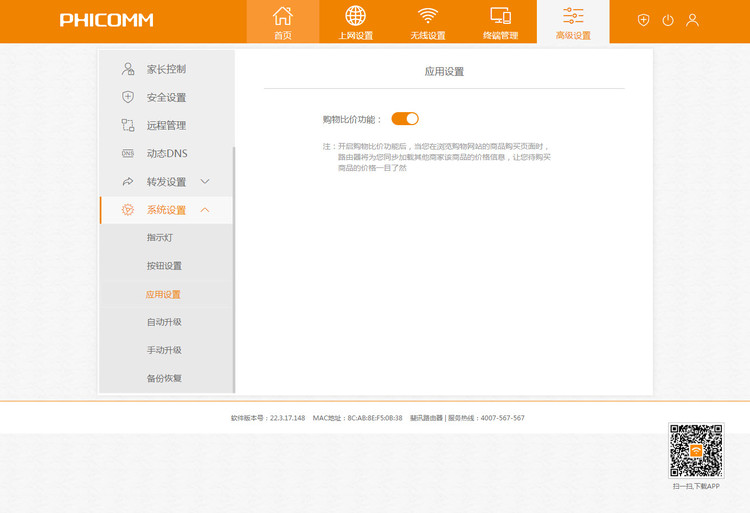The height and width of the screenshot is (513, 750).
Task: Open 手动升级 submenu item
Action: point(166,350)
